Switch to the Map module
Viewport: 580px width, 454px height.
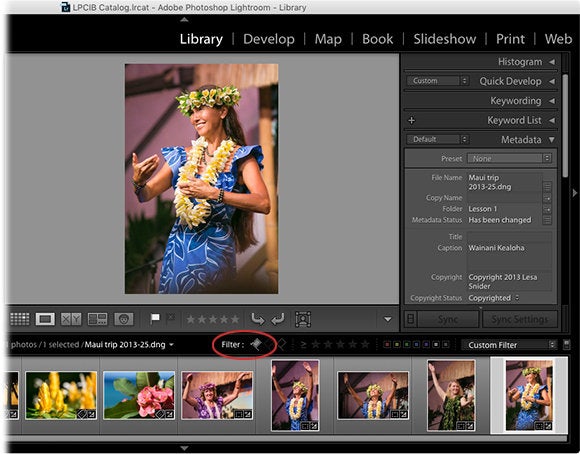[x=328, y=39]
